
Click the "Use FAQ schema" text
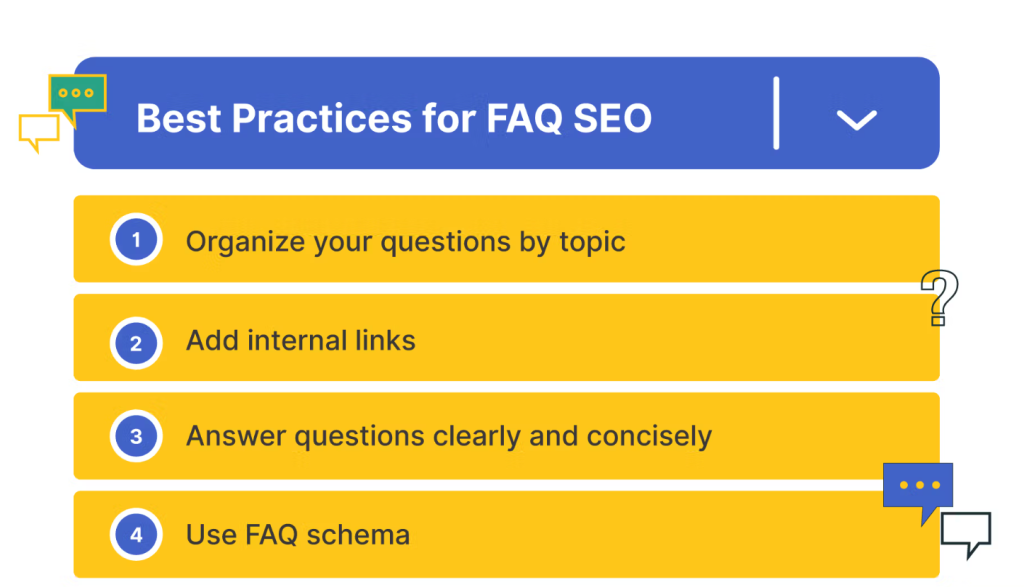pos(298,535)
